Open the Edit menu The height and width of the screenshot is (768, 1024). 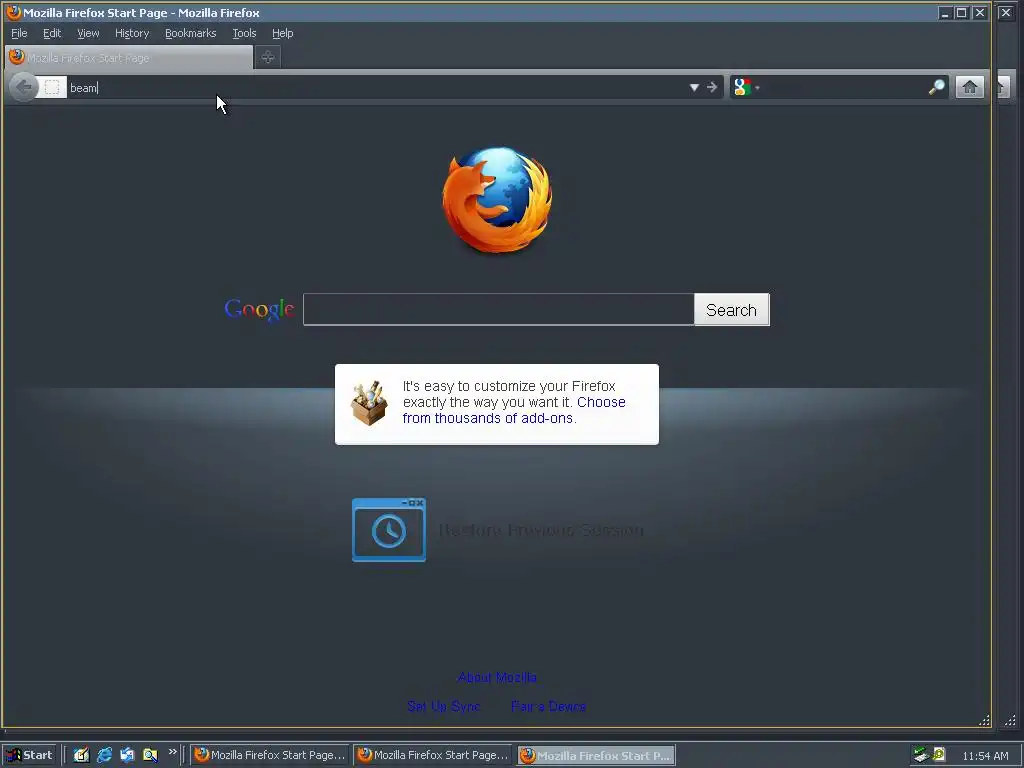click(52, 33)
